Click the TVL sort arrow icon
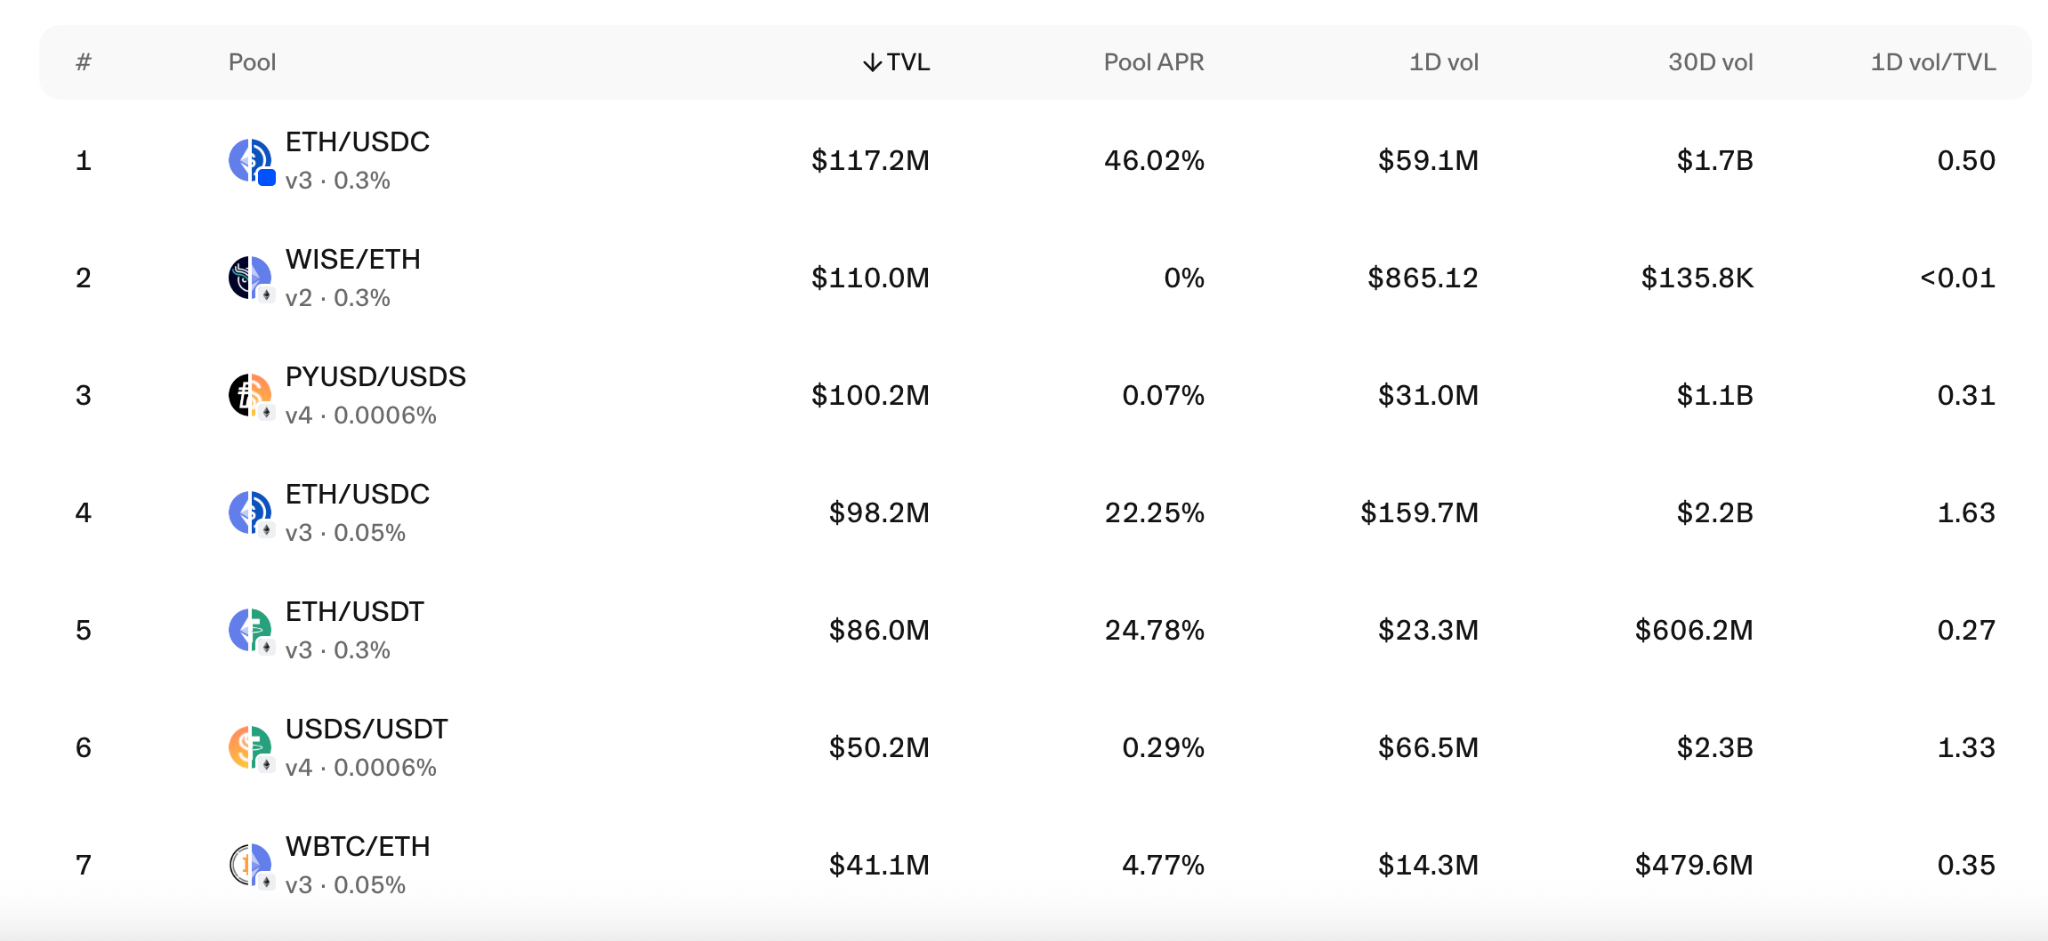The image size is (2048, 941). click(872, 62)
